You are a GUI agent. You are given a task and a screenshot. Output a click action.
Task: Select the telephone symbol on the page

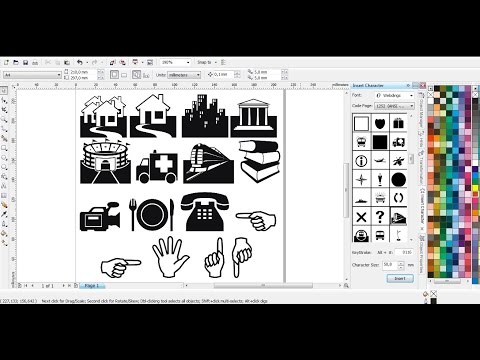(x=205, y=212)
